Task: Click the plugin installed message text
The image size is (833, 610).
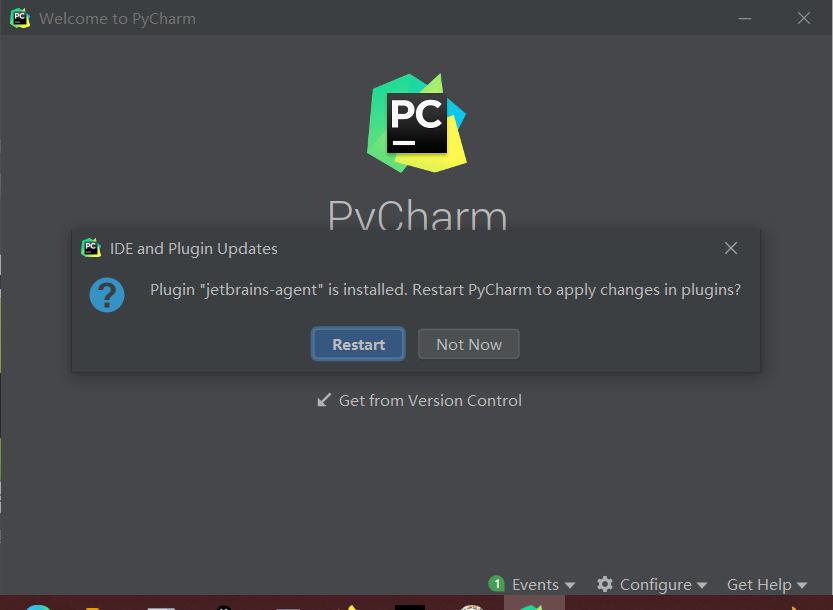Action: coord(445,290)
